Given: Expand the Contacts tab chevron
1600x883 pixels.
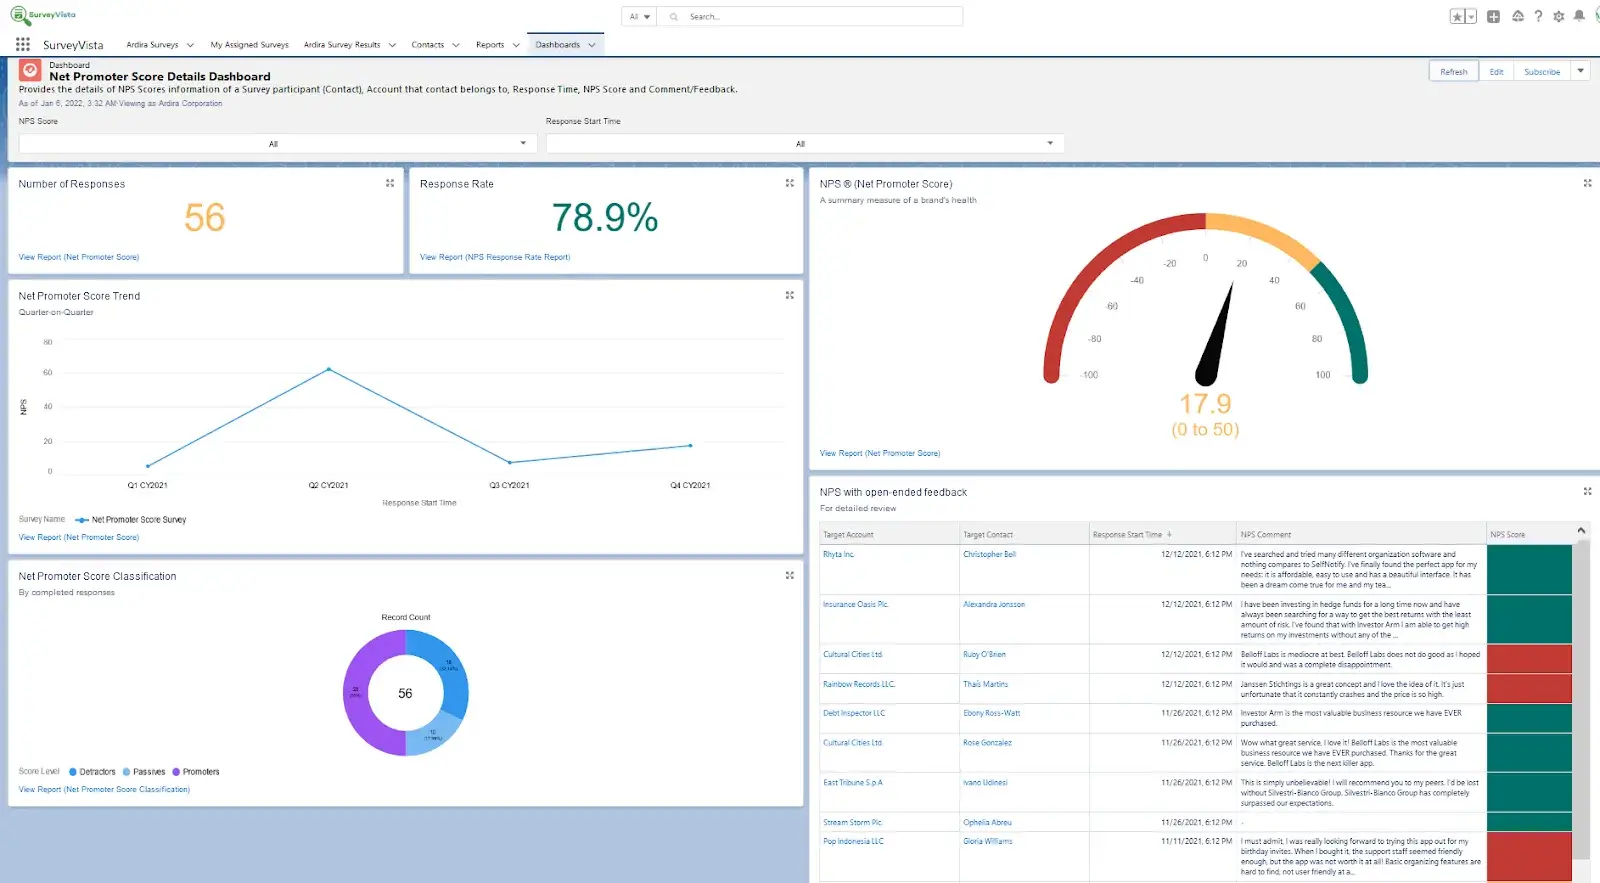Looking at the screenshot, I should click(456, 45).
